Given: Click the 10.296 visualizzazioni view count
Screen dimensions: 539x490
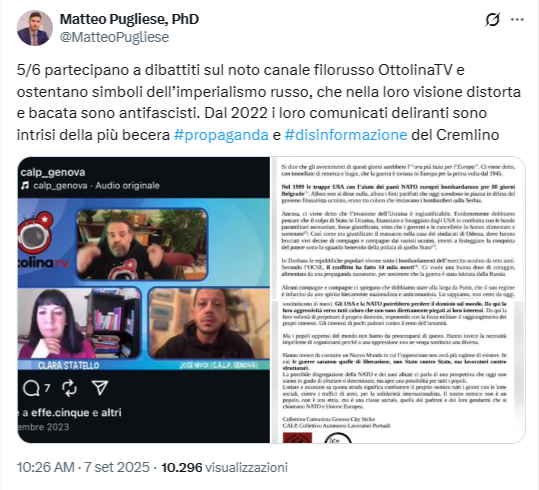Looking at the screenshot, I should [224, 467].
